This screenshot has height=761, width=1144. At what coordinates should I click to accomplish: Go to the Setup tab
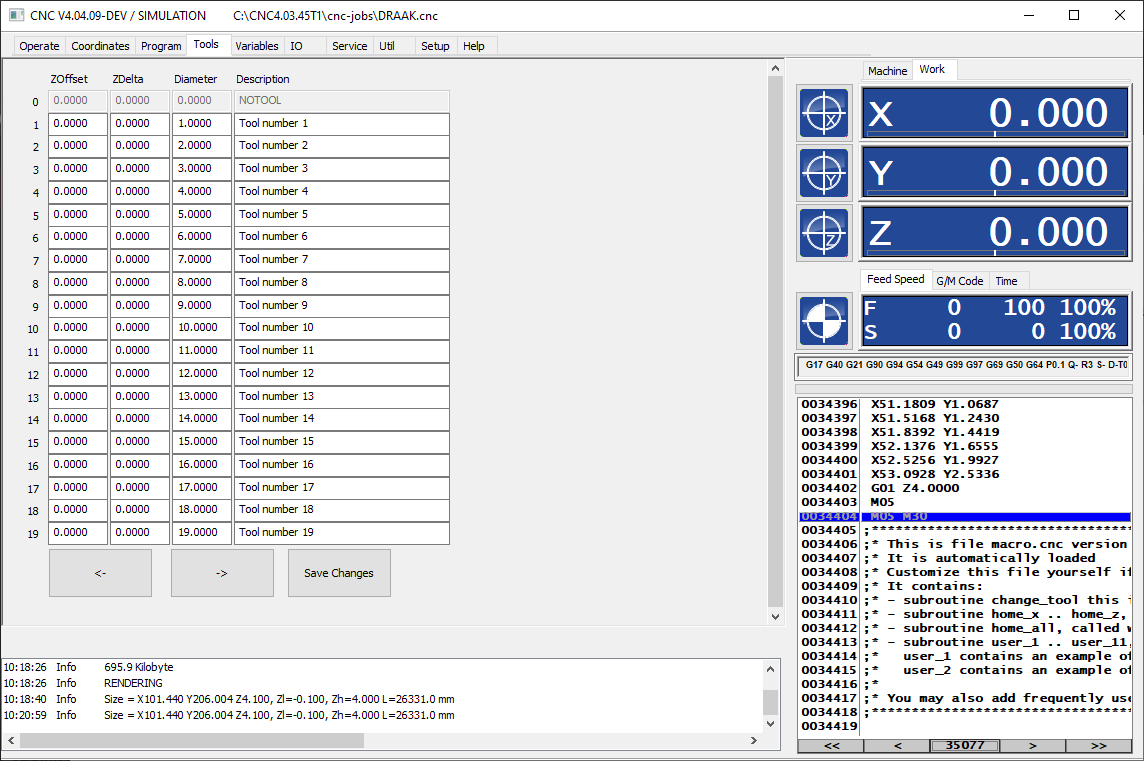click(435, 46)
